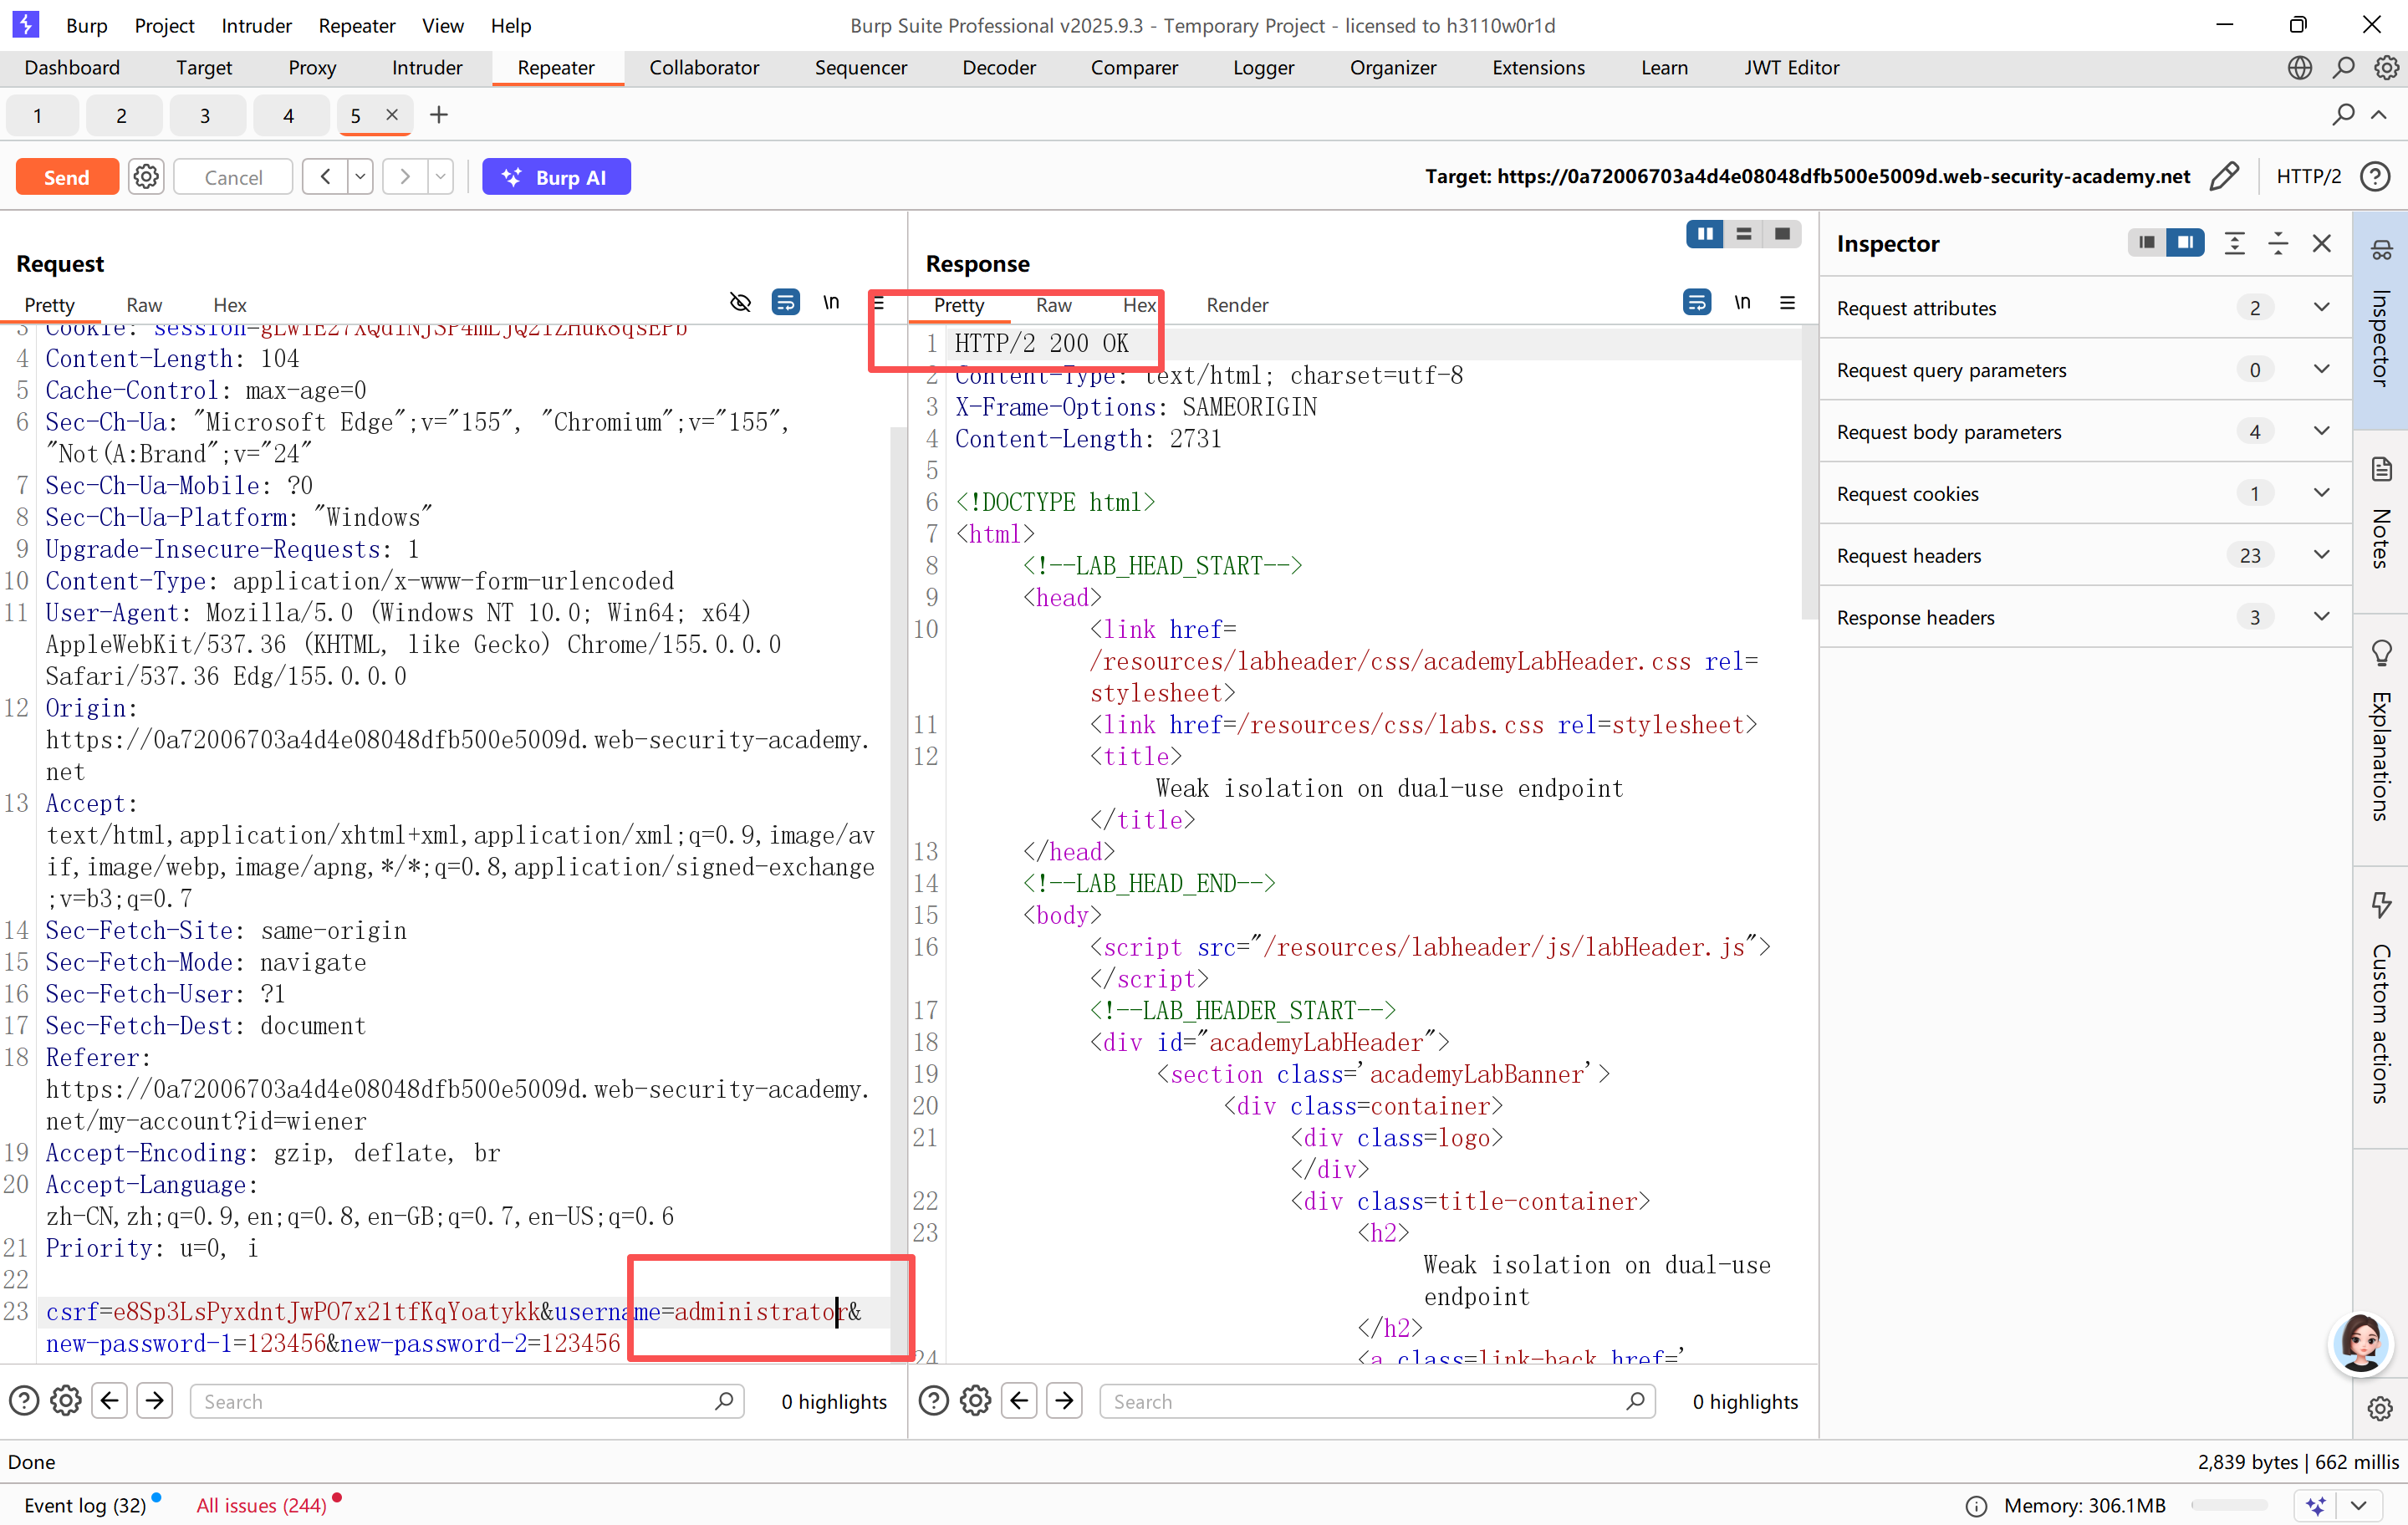Screen dimensions: 2408x1525
Task: Switch to side-by-side request/response layout
Action: click(x=1705, y=234)
